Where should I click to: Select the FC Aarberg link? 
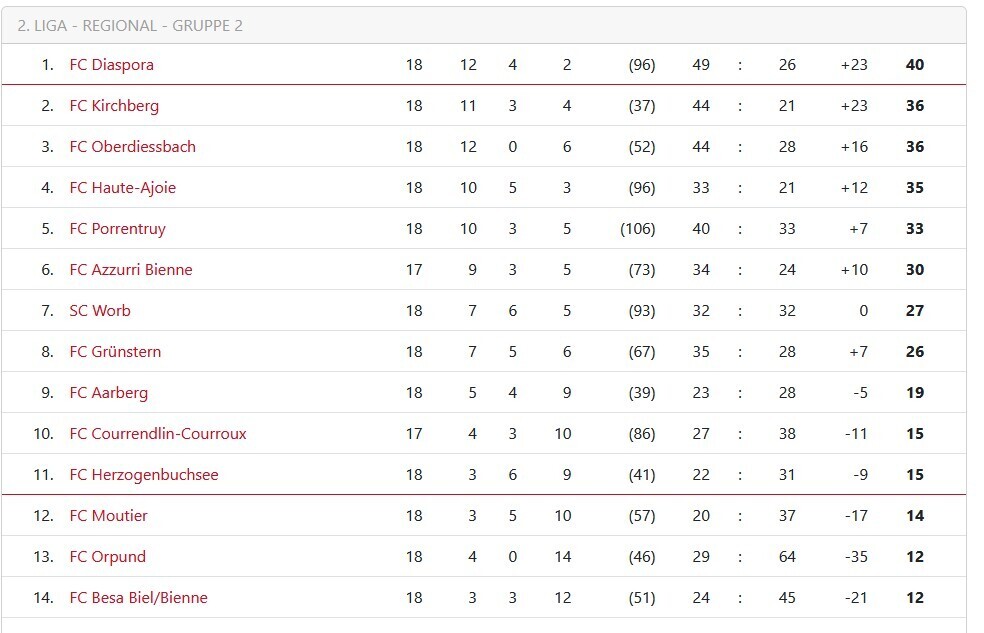pos(108,393)
